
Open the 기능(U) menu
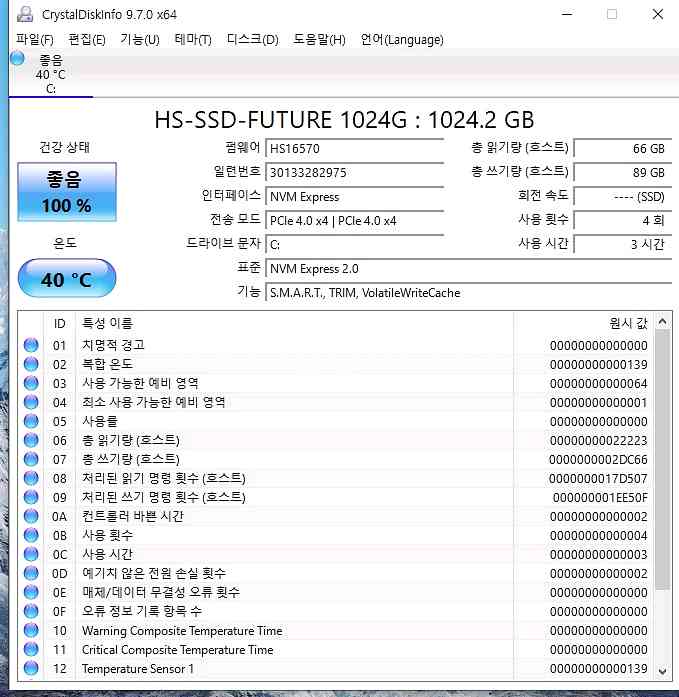[x=140, y=40]
